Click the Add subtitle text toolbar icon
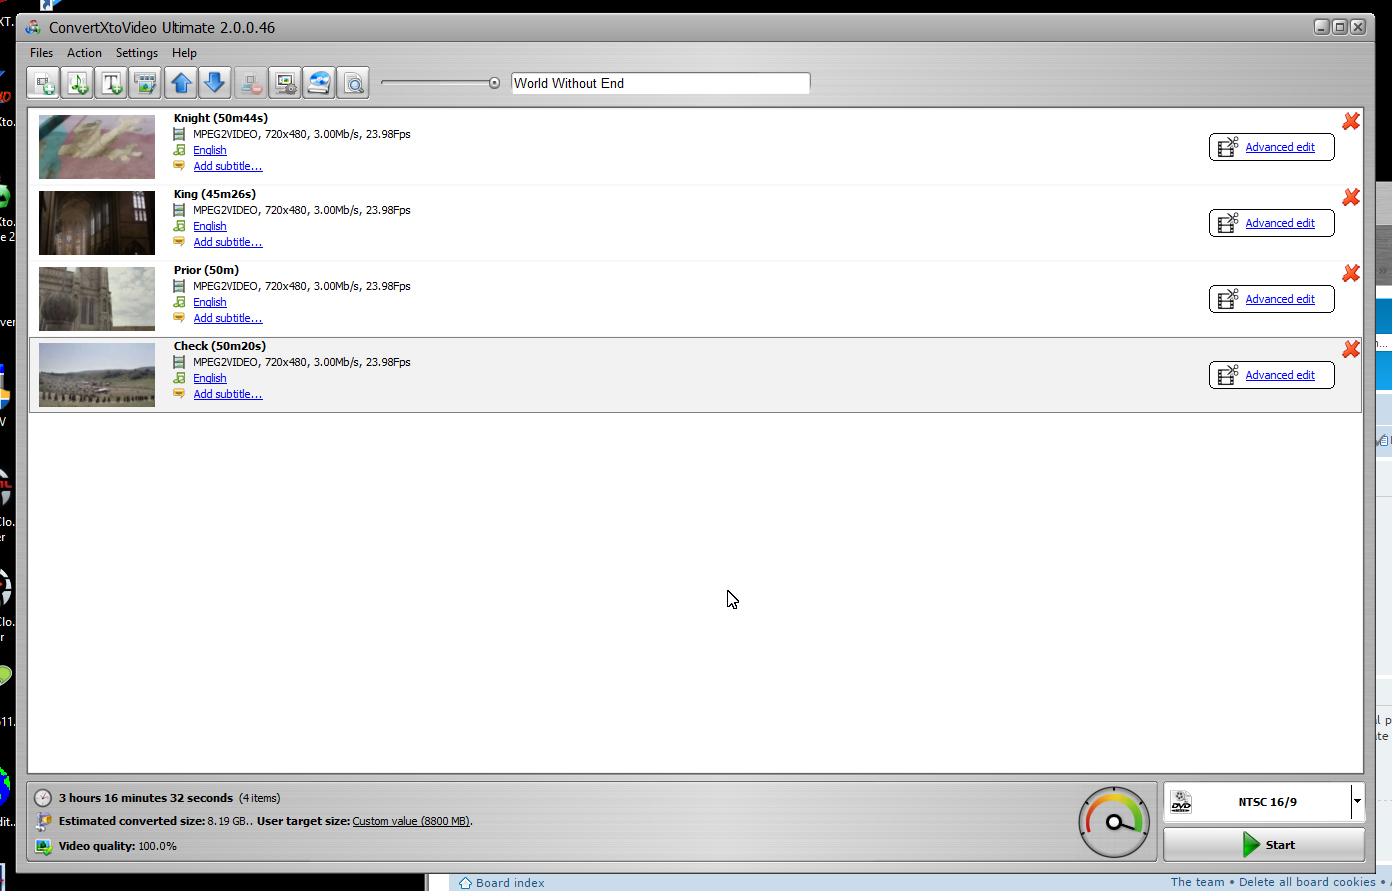 tap(112, 83)
